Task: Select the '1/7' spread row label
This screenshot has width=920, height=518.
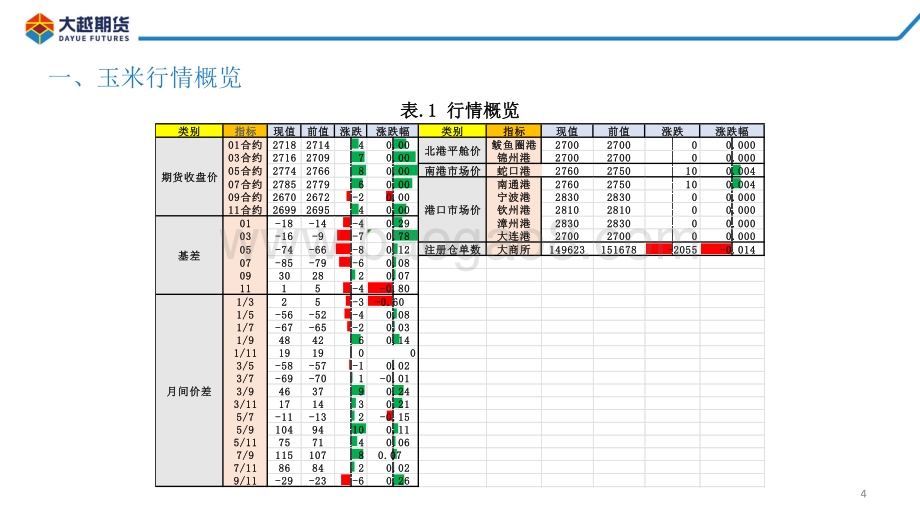Action: [245, 327]
